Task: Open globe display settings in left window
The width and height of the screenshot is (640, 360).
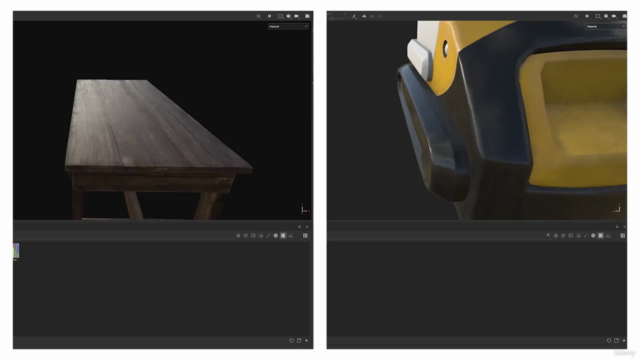Action: coord(289,16)
